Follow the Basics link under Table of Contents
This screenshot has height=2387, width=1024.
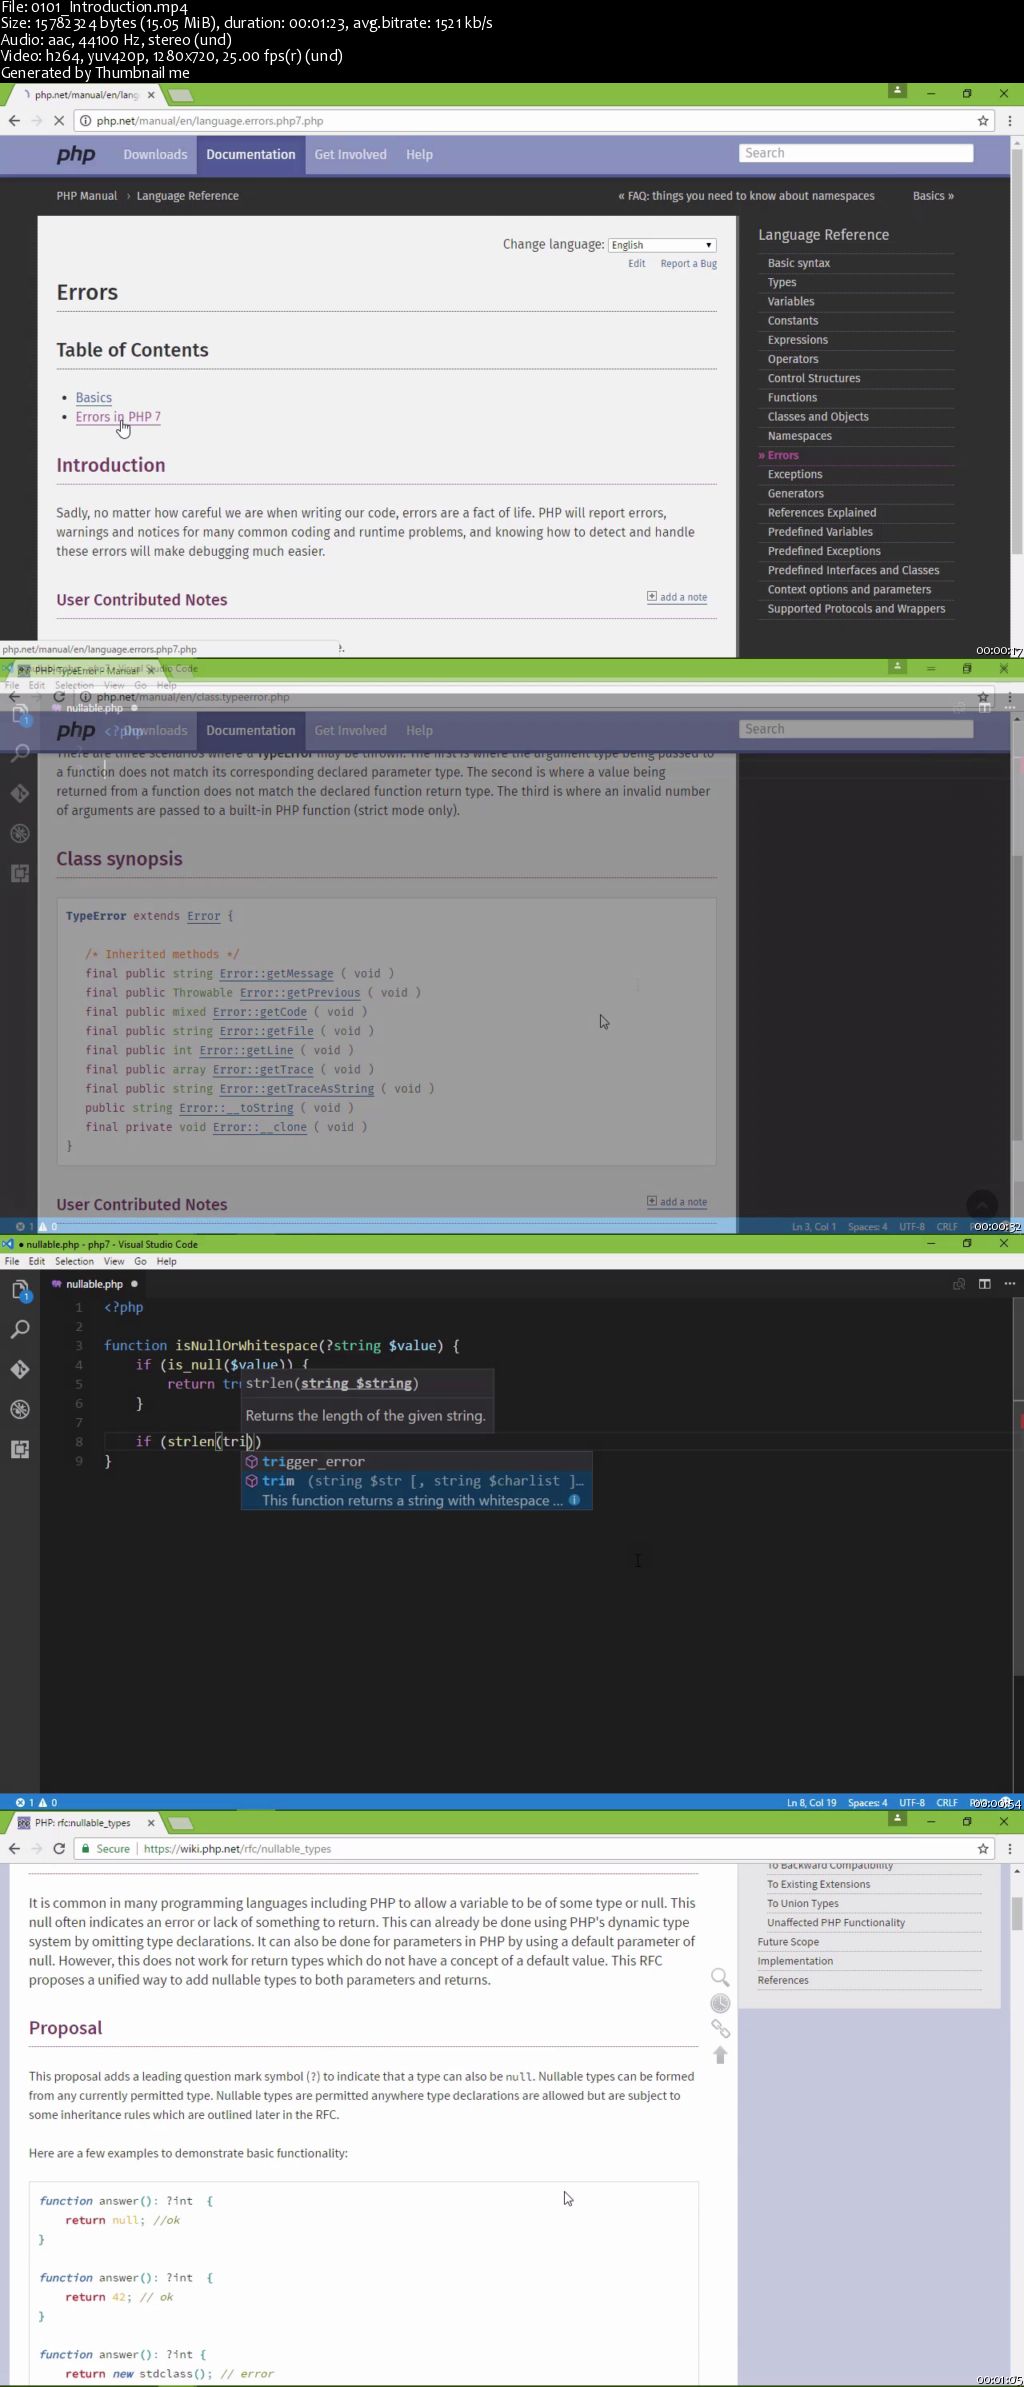pyautogui.click(x=94, y=398)
